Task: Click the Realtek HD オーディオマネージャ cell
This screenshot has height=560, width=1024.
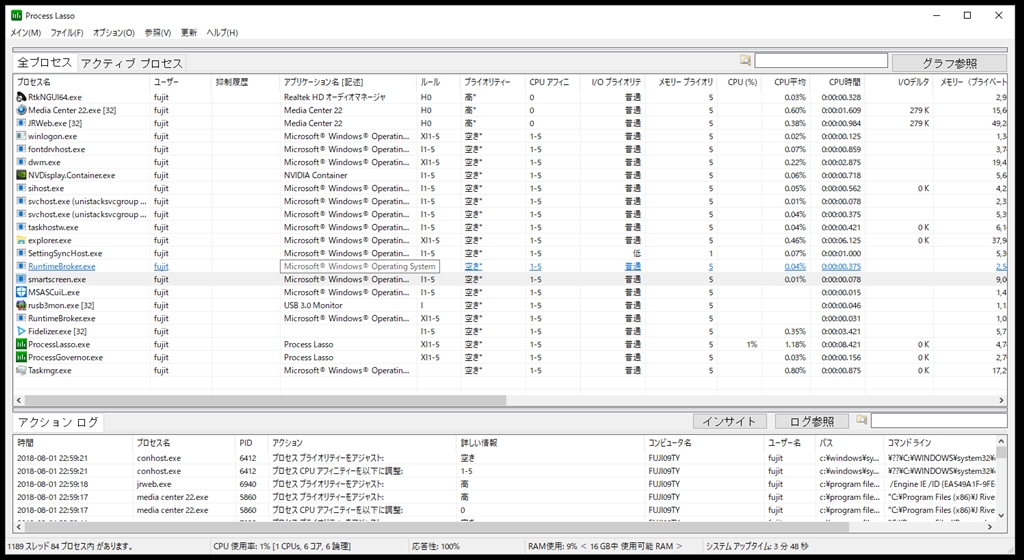Action: 334,97
